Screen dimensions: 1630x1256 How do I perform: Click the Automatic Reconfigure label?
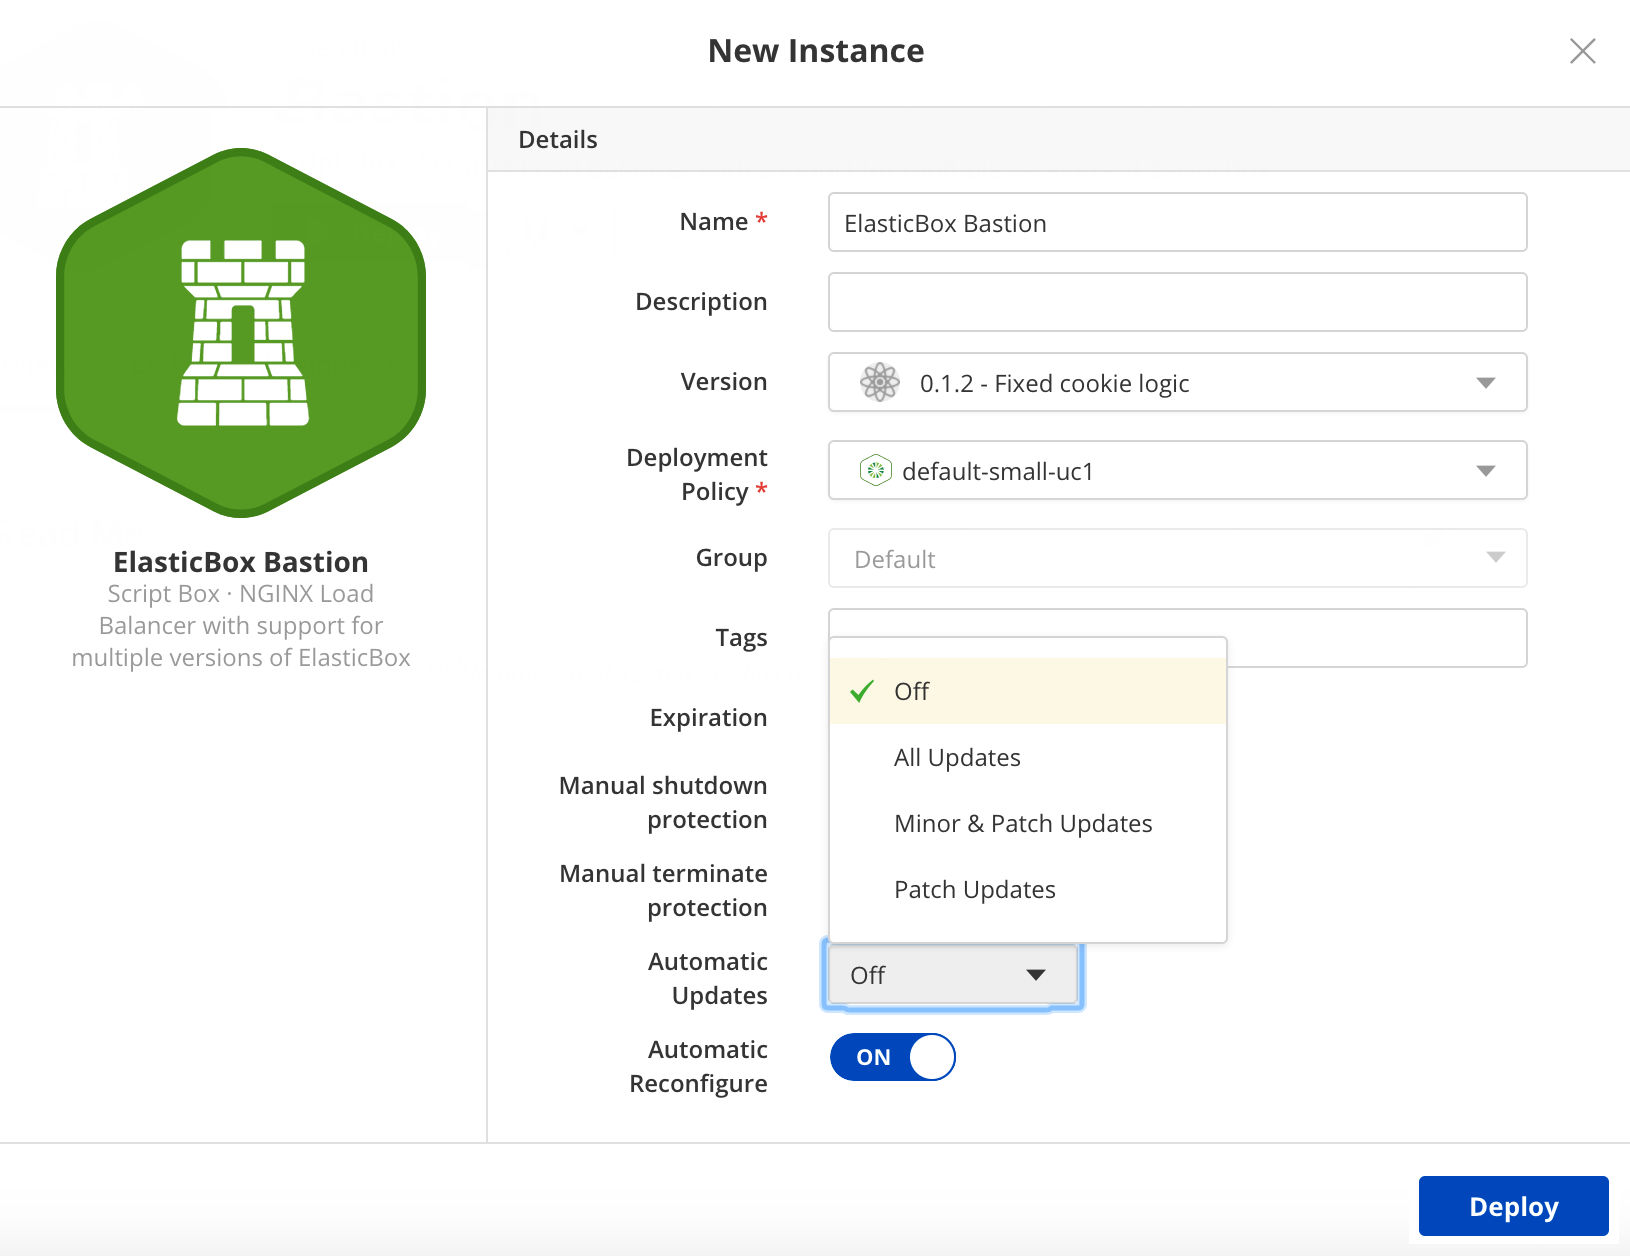pyautogui.click(x=698, y=1066)
